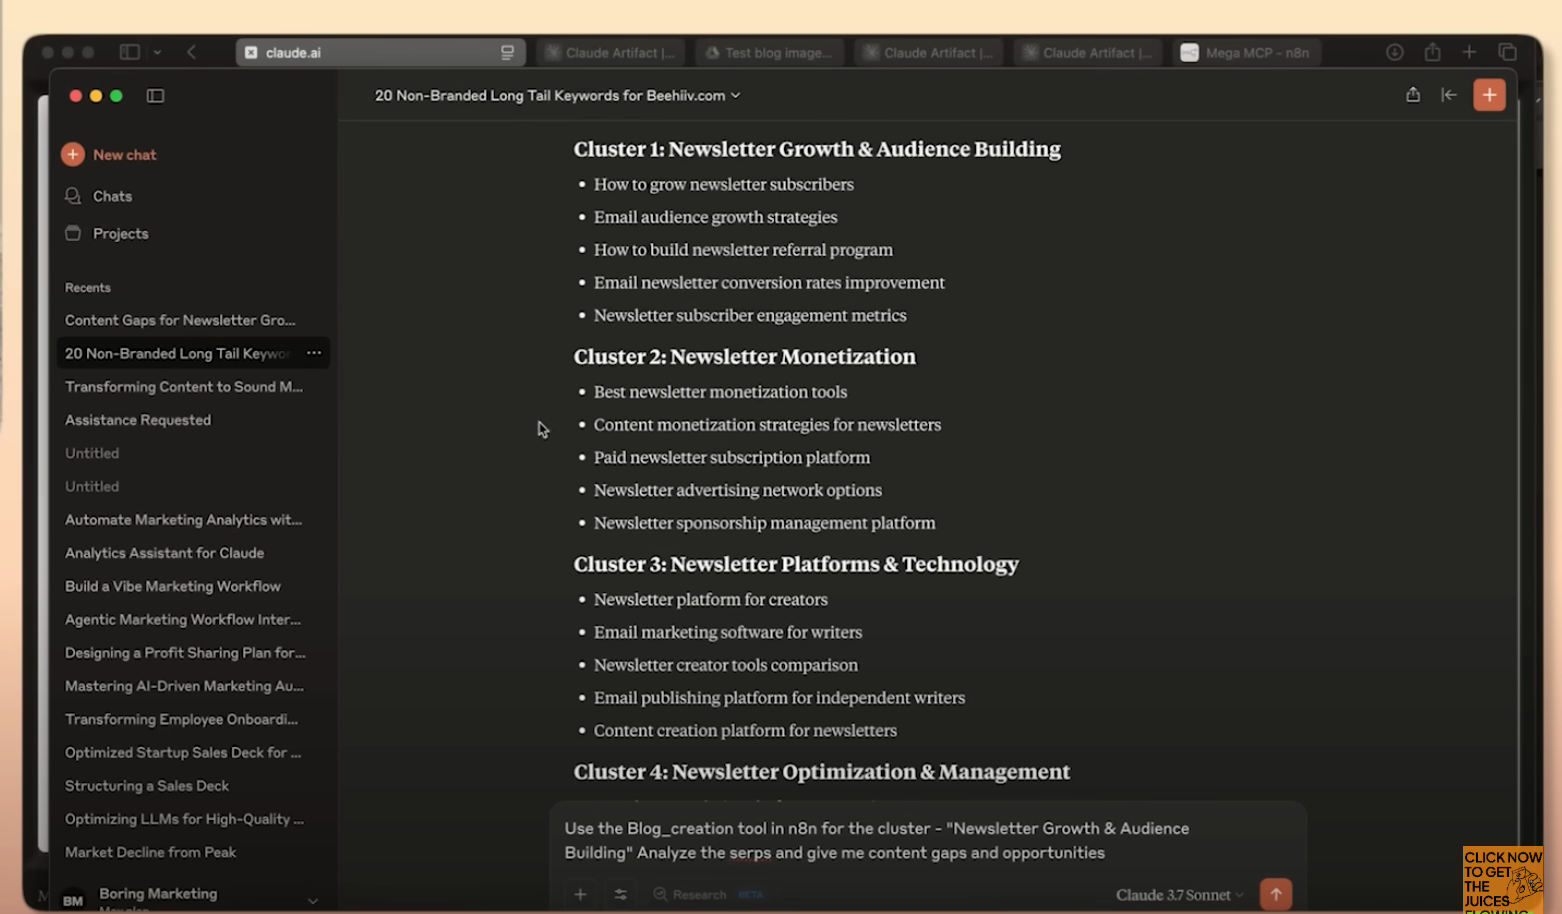The width and height of the screenshot is (1562, 914).
Task: Open browser downloads icon
Action: point(1394,52)
